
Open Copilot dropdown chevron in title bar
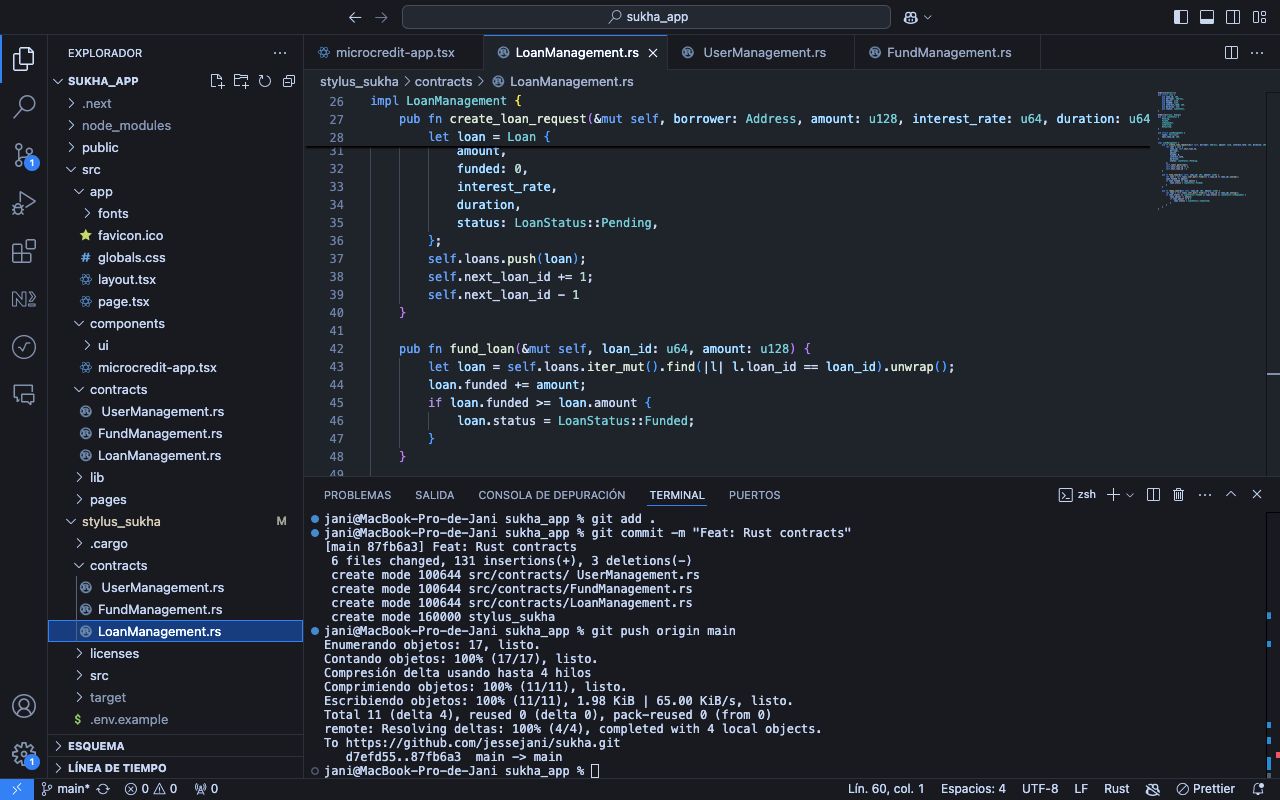pos(927,17)
